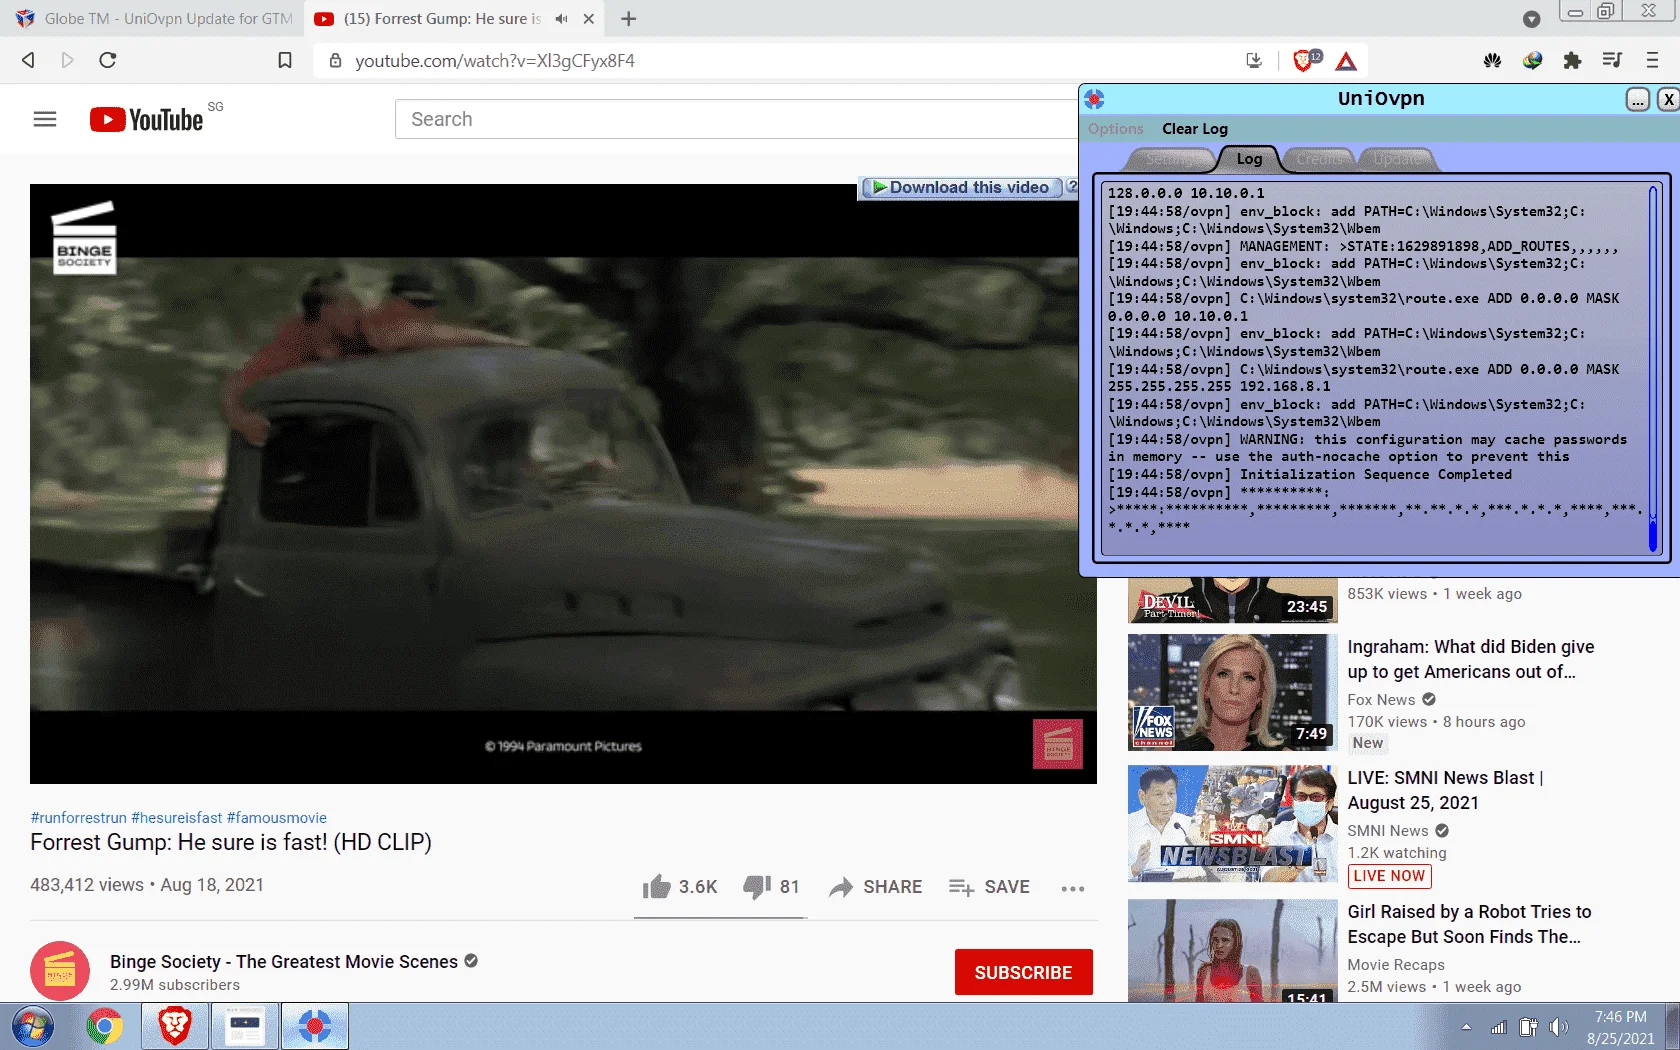
Task: Subscribe to Binge Society channel
Action: 1023,972
